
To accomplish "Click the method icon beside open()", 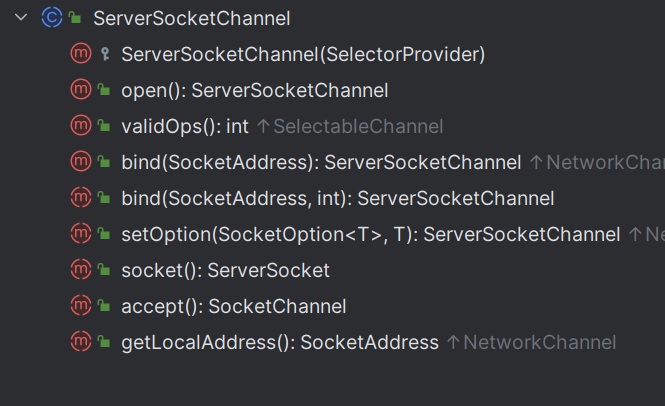I will (x=81, y=90).
